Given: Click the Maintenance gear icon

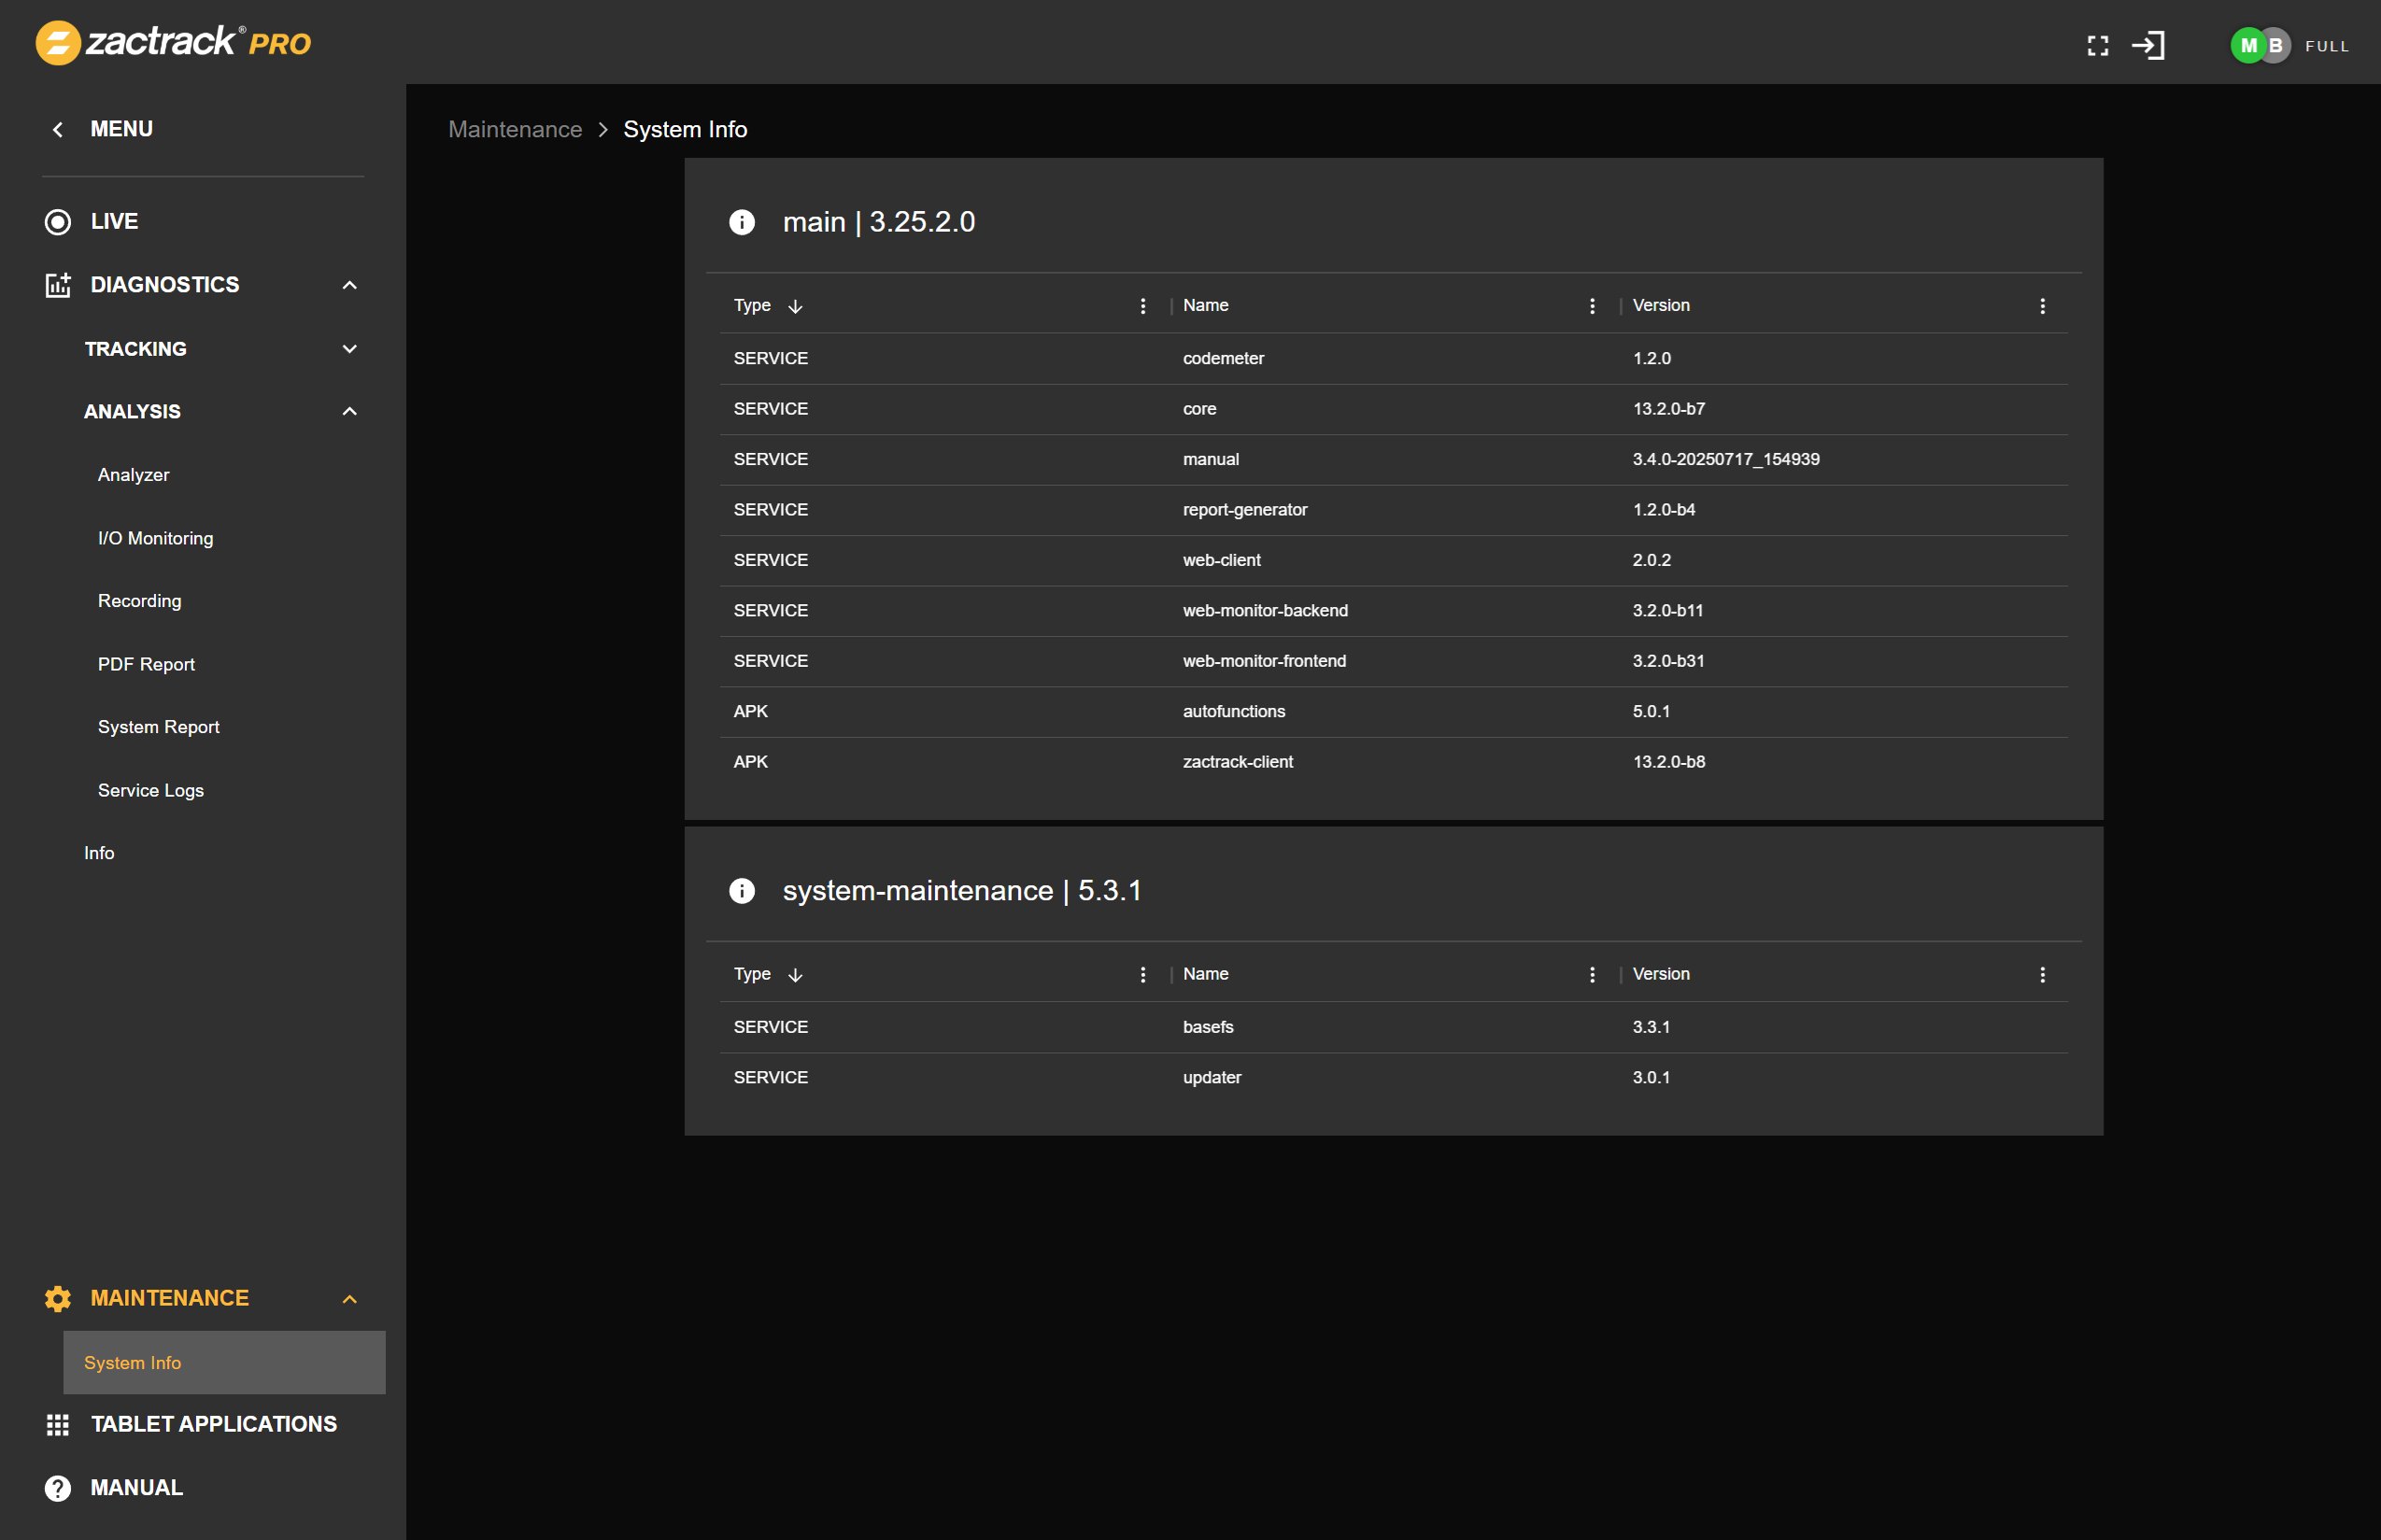Looking at the screenshot, I should point(57,1298).
